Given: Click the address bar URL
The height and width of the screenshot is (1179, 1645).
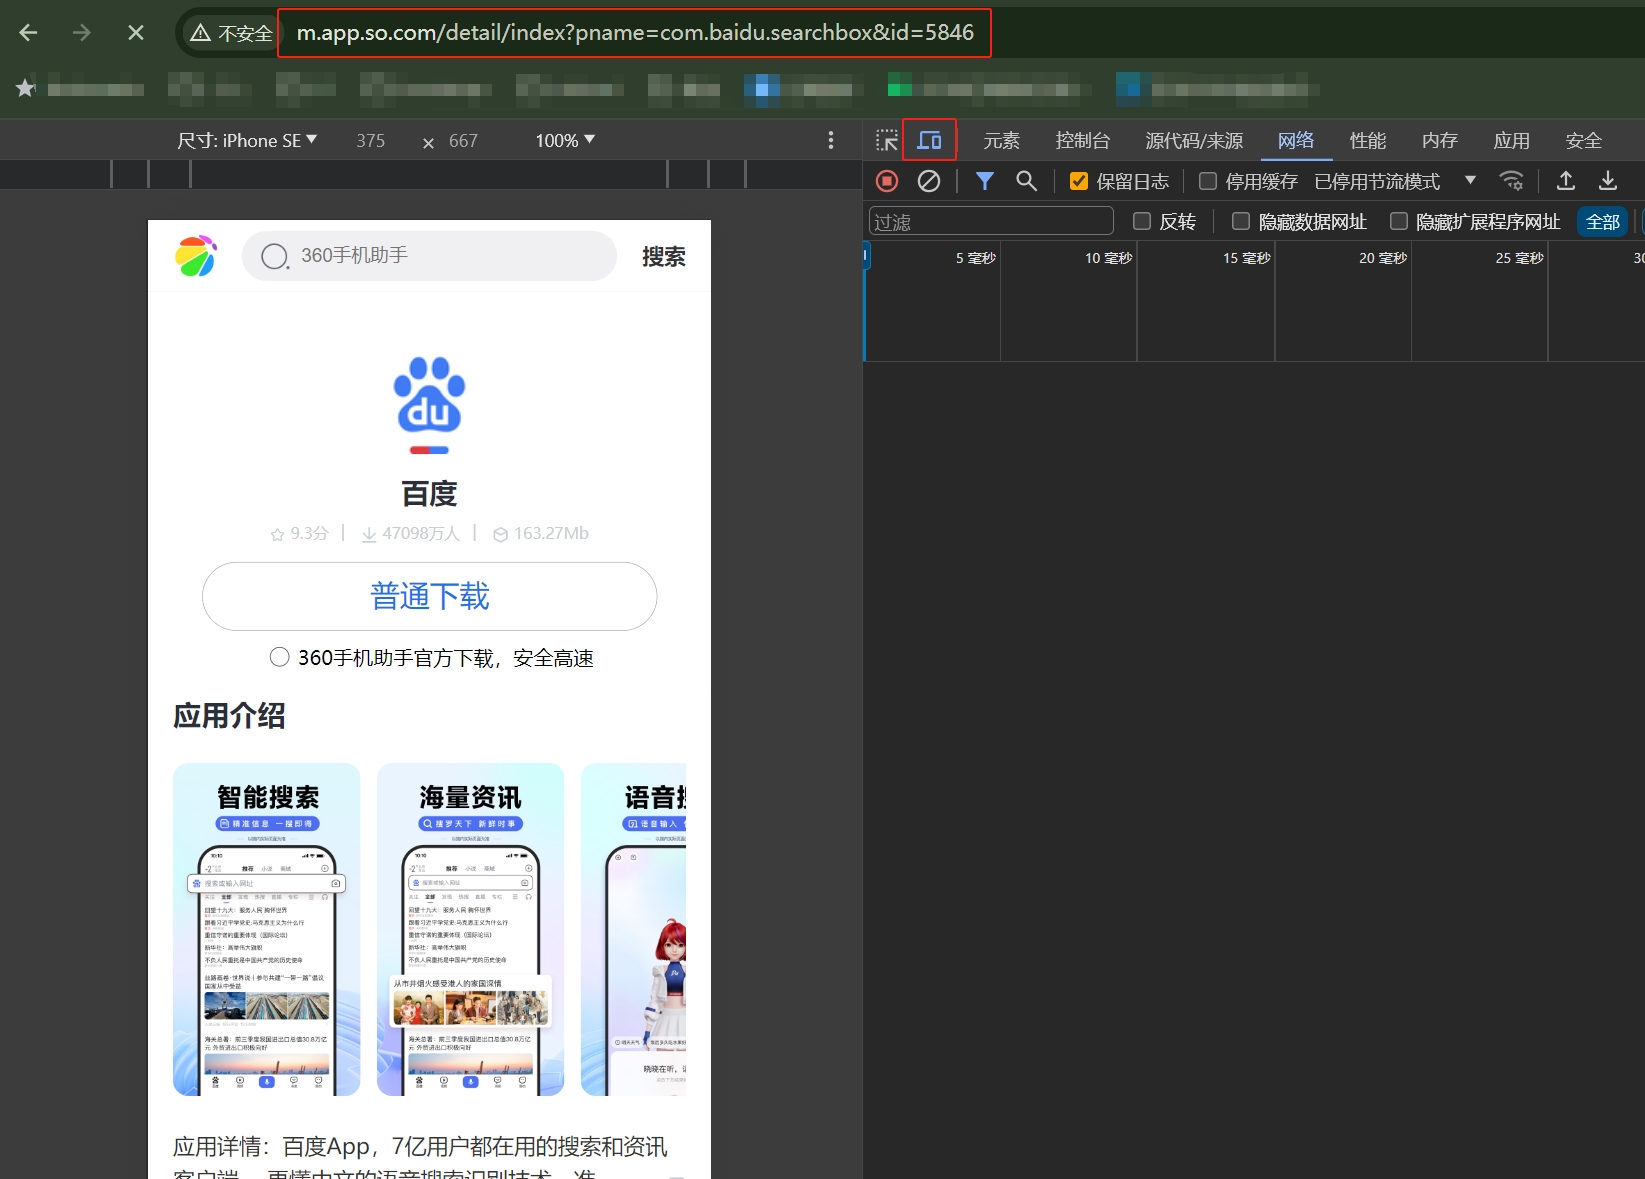Looking at the screenshot, I should [x=635, y=33].
